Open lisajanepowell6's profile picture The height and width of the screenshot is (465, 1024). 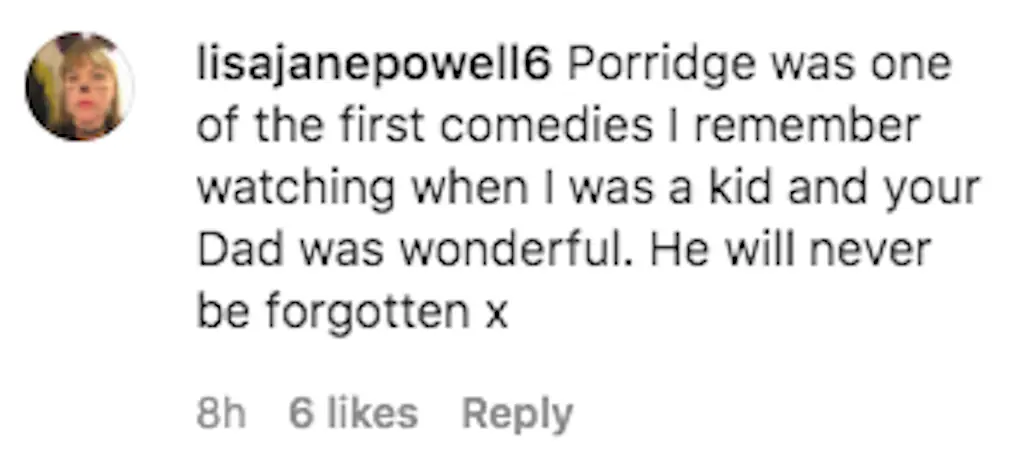(x=79, y=86)
